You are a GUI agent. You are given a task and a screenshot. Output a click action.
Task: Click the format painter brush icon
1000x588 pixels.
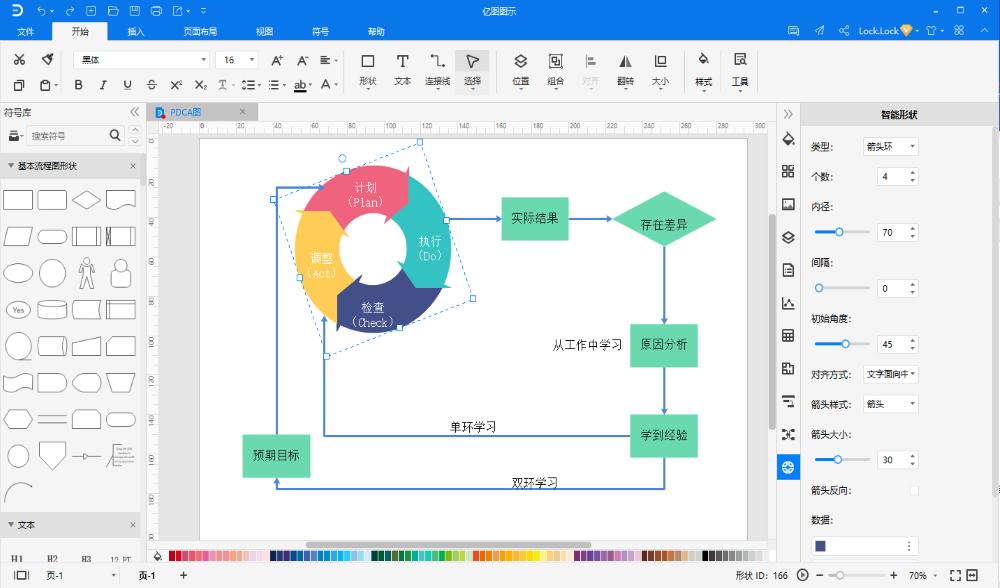(x=47, y=60)
